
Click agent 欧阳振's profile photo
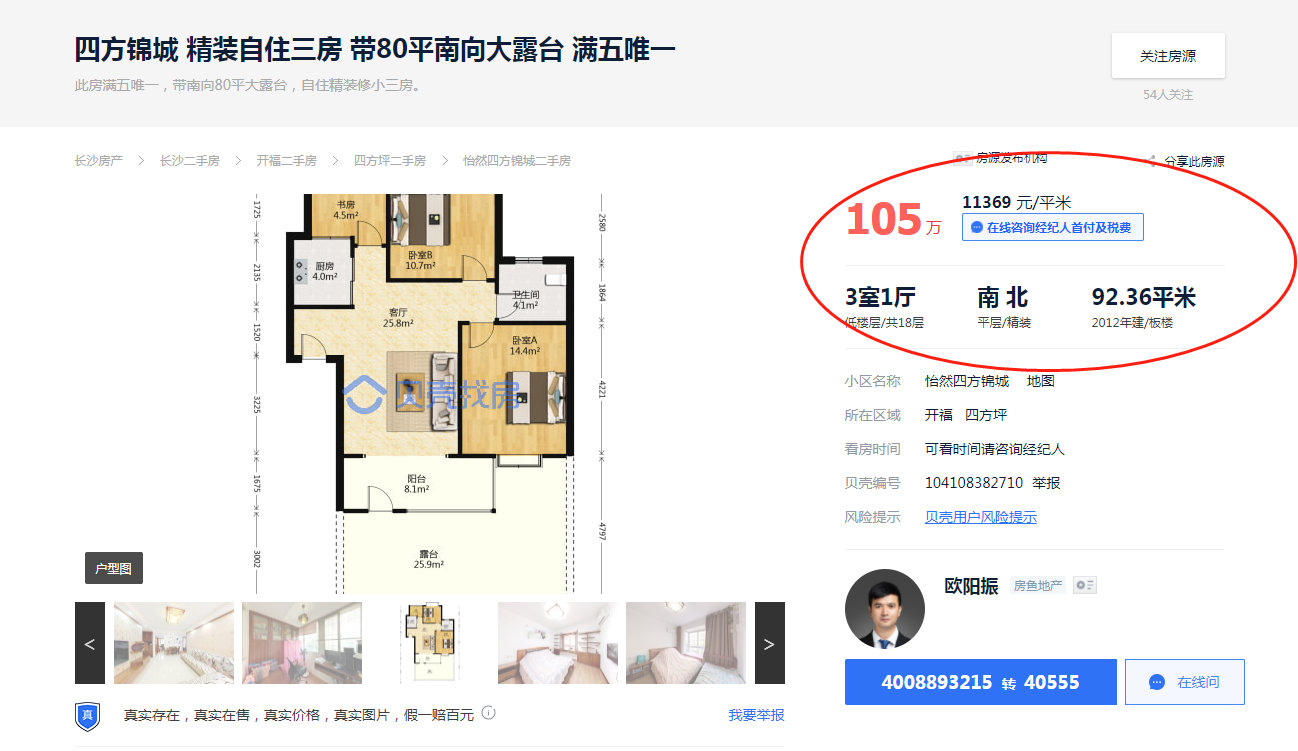click(885, 609)
